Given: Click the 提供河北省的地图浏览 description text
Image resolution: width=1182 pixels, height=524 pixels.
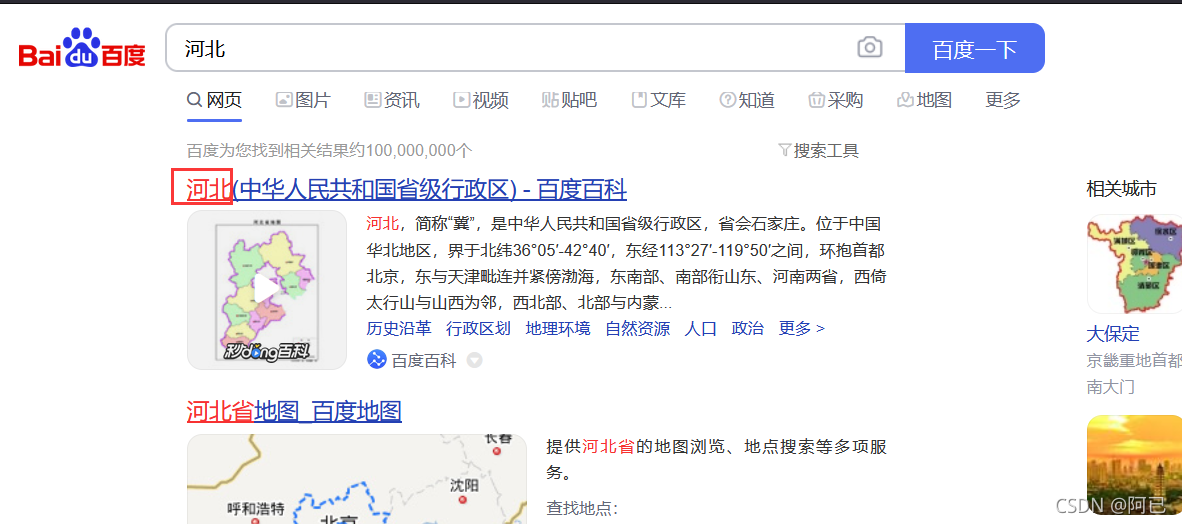Looking at the screenshot, I should [716, 459].
